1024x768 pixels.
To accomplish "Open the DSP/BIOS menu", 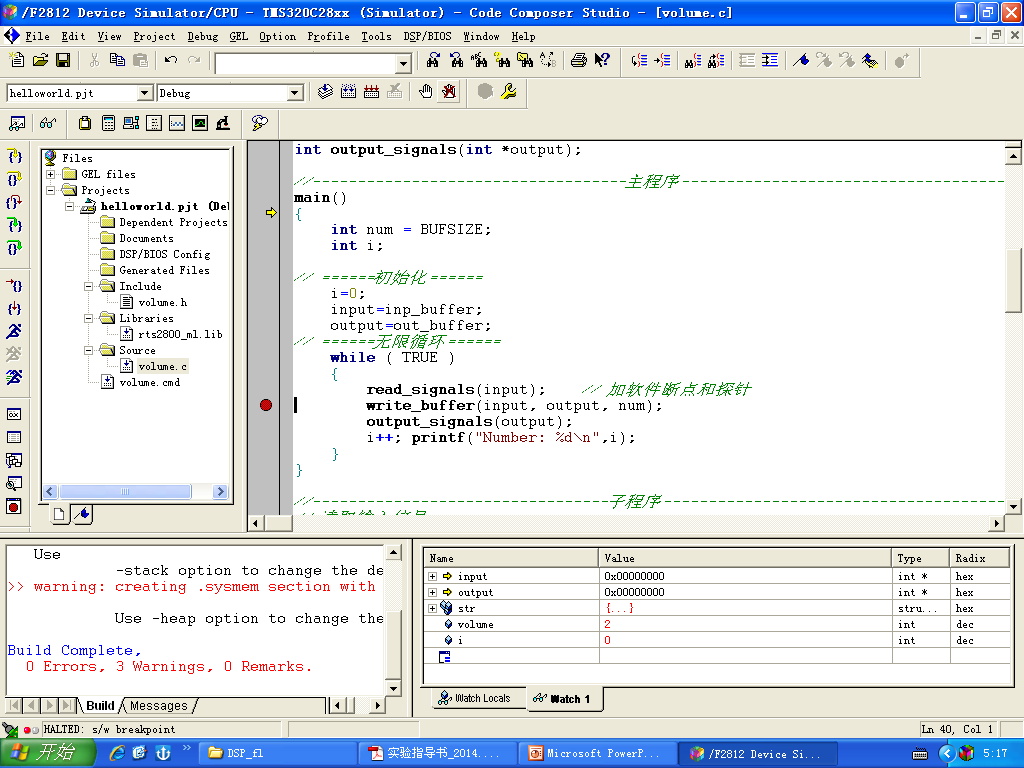I will click(x=427, y=37).
